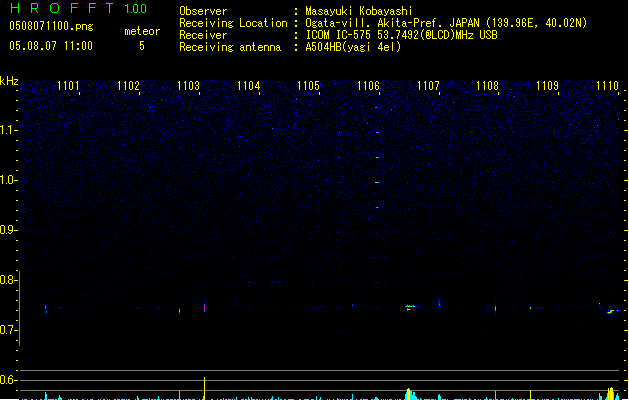Click the 1106 time axis label

click(x=368, y=86)
